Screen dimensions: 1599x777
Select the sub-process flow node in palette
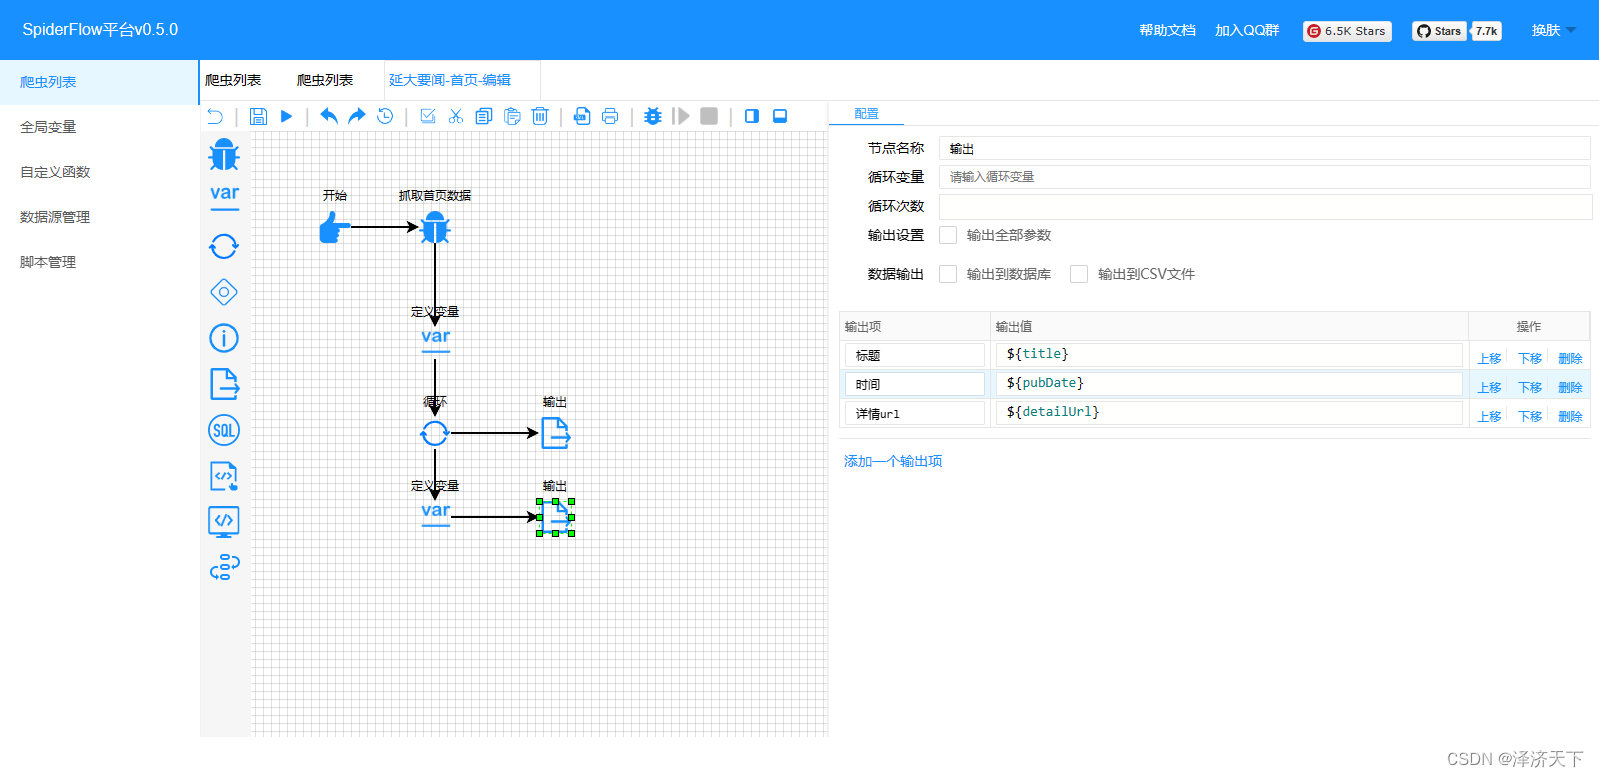coord(224,567)
